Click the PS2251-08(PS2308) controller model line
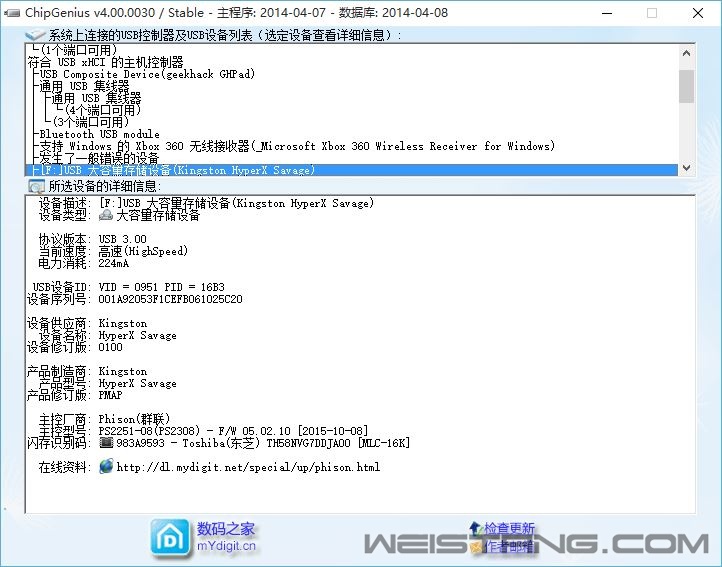Screen dimensions: 722x567 [x=233, y=431]
